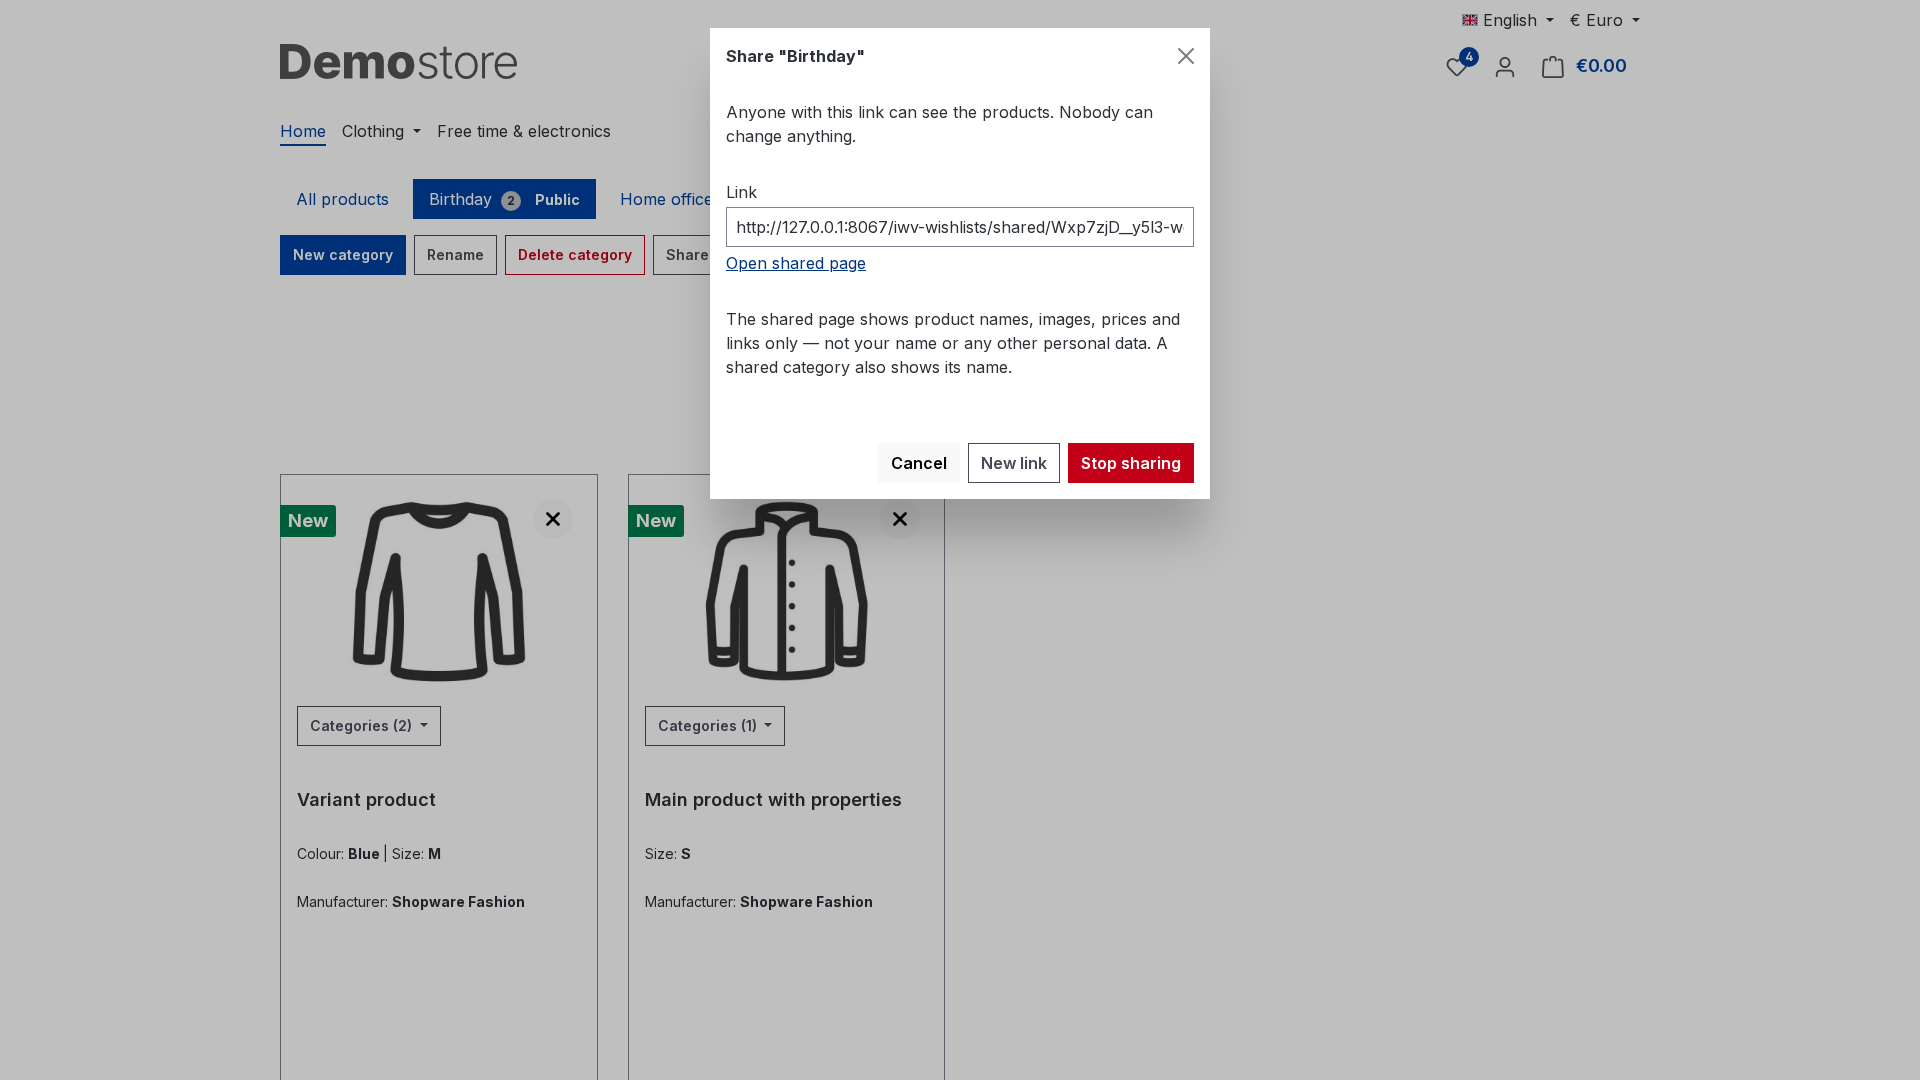Remove Variant product from wishlist
The height and width of the screenshot is (1080, 1920).
click(x=553, y=519)
